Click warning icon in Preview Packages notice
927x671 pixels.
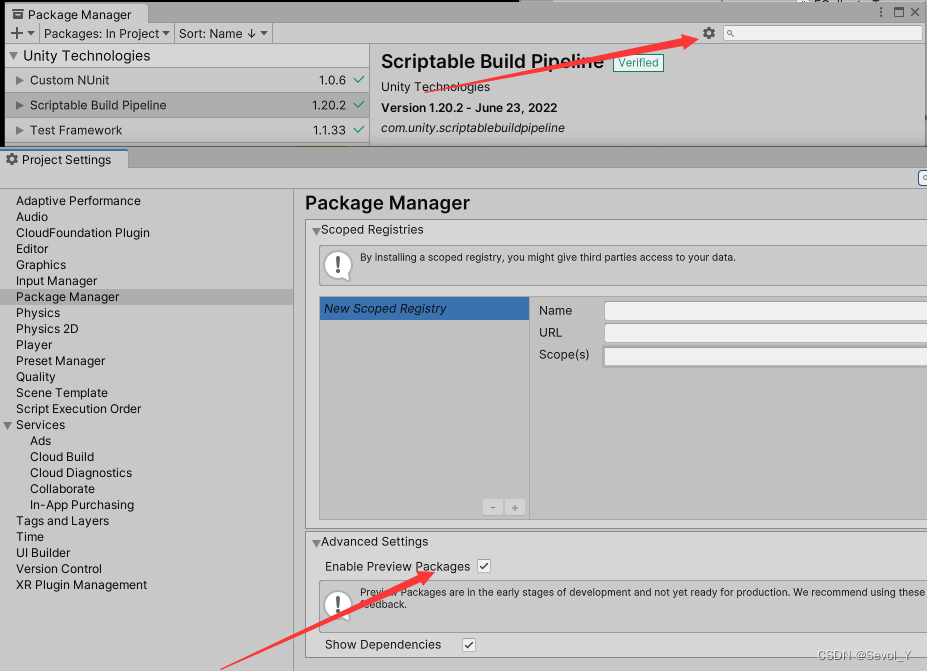pyautogui.click(x=338, y=605)
